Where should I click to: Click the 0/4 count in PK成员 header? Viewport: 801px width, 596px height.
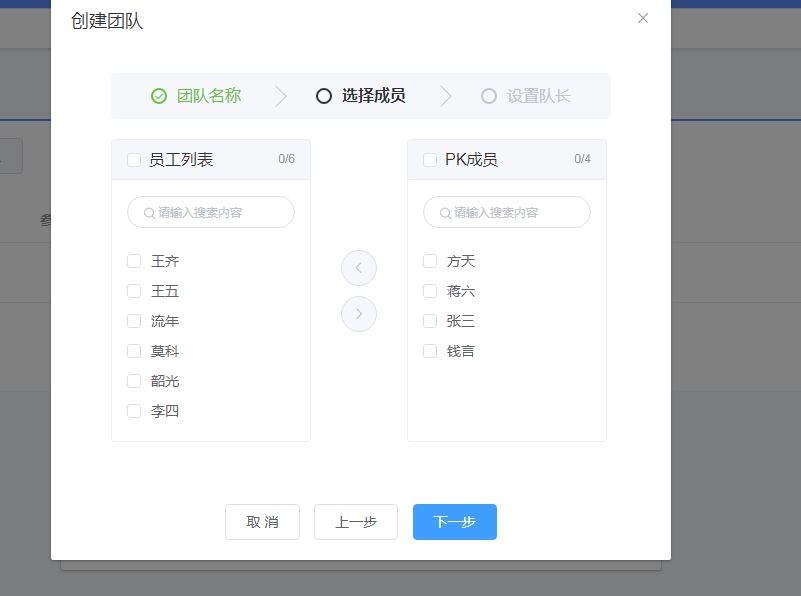tap(582, 159)
